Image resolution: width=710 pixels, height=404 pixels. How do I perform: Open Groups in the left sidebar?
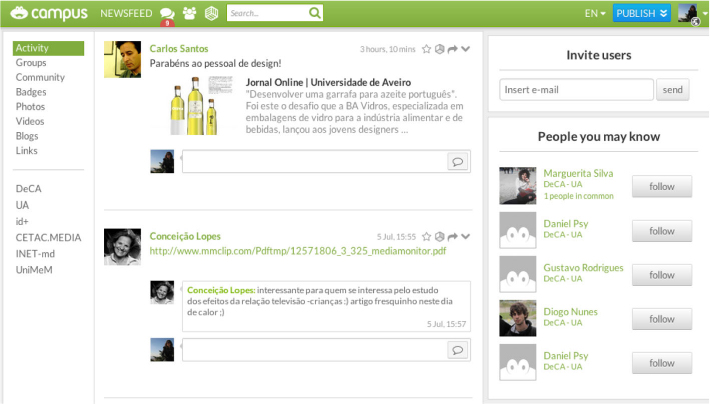31,63
